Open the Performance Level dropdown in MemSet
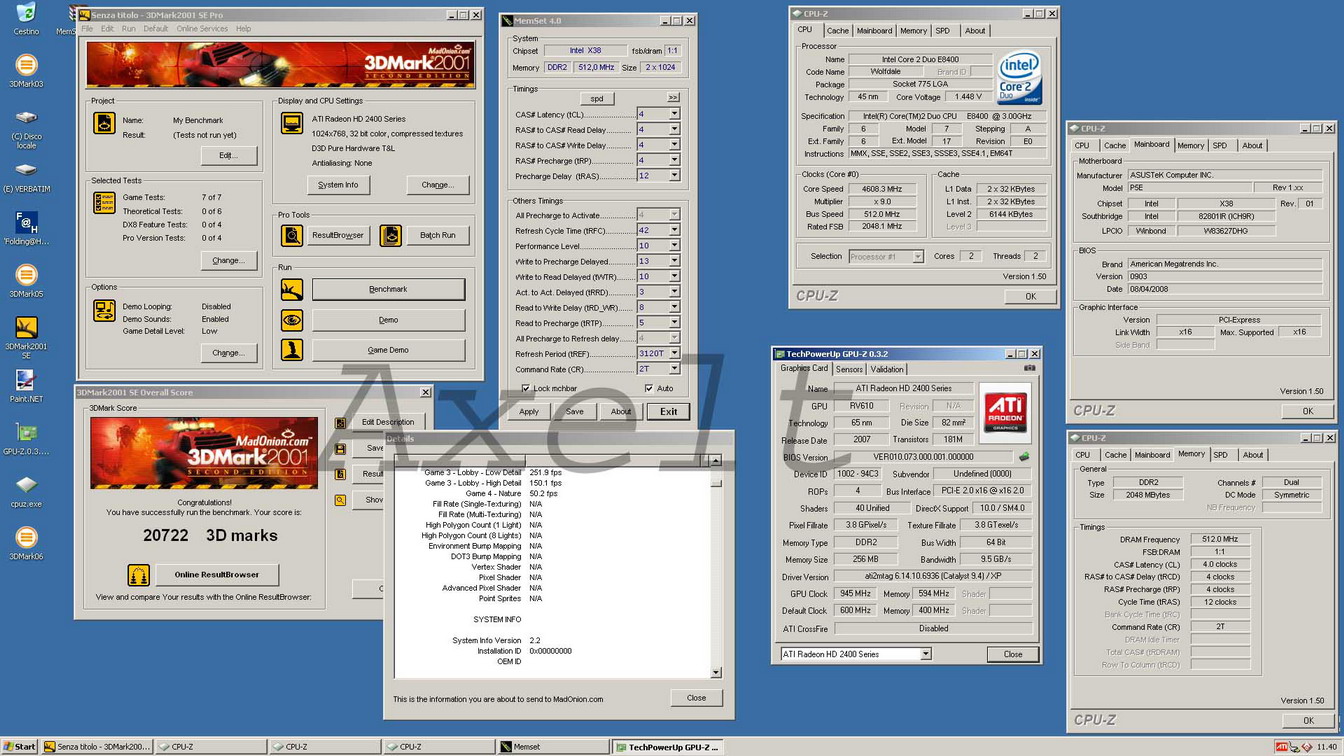The width and height of the screenshot is (1344, 756). [674, 245]
